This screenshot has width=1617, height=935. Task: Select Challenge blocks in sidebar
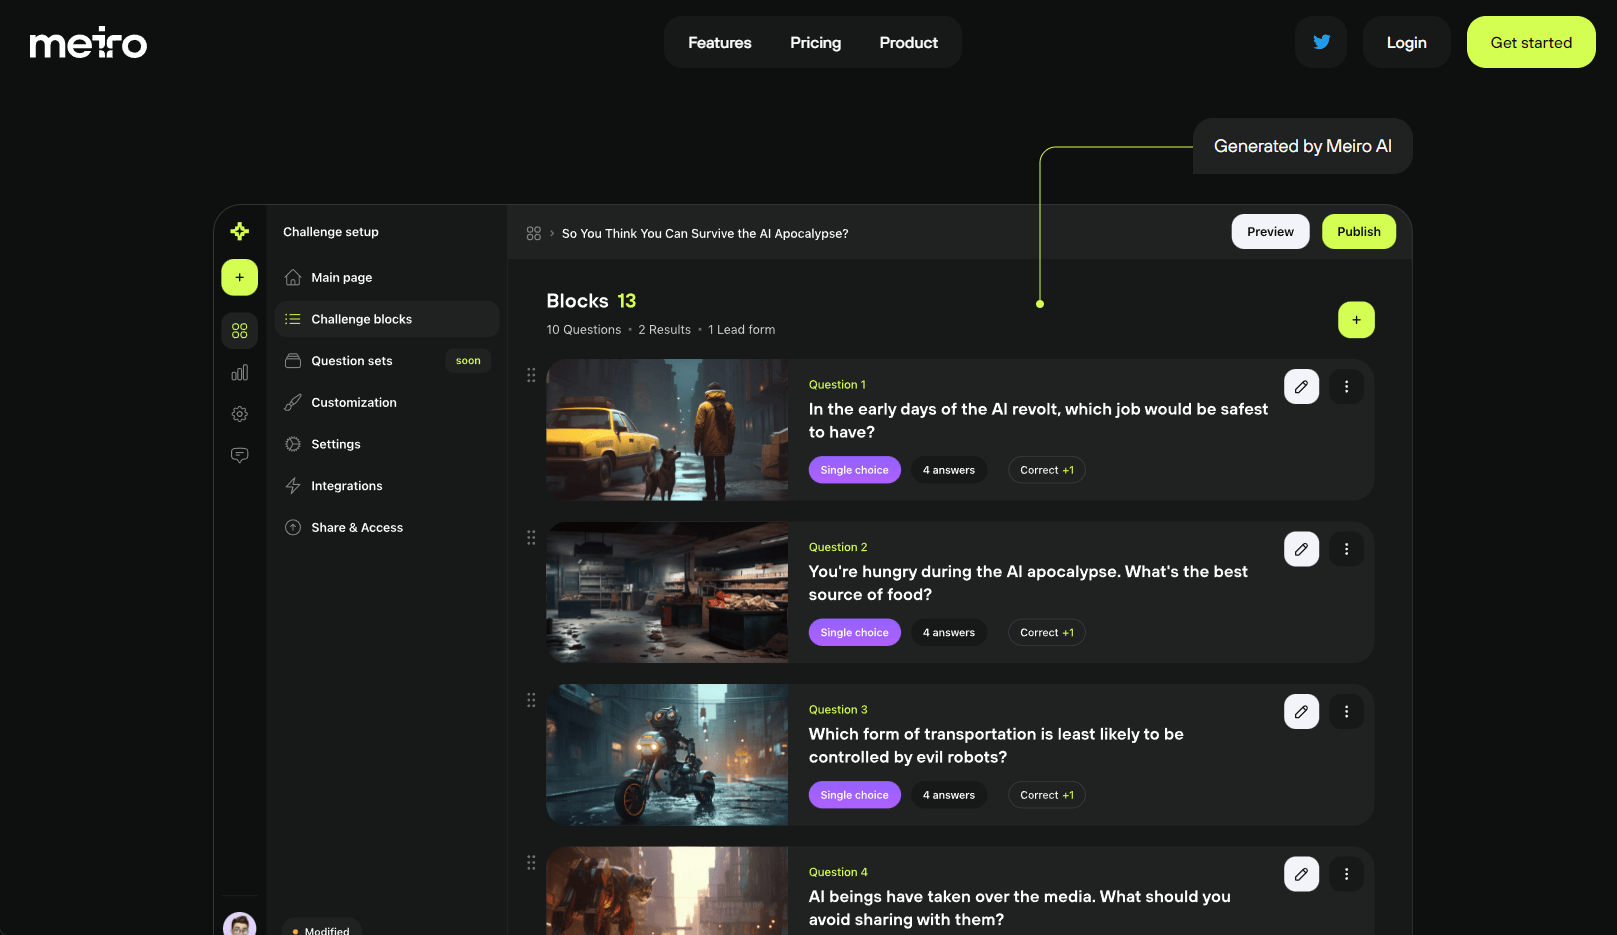tap(387, 319)
